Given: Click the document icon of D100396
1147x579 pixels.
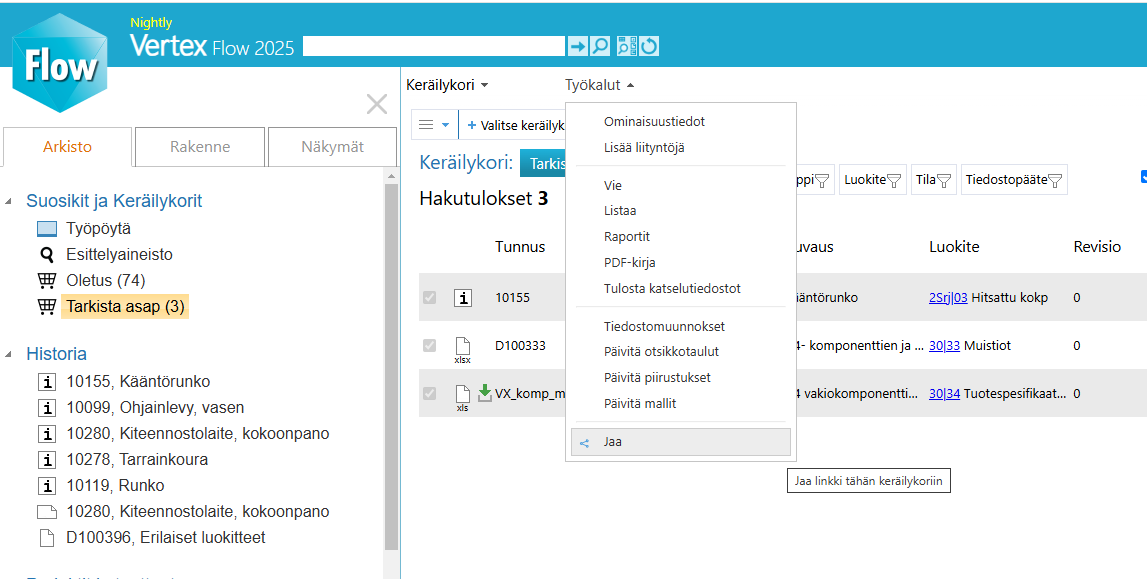Looking at the screenshot, I should 47,538.
